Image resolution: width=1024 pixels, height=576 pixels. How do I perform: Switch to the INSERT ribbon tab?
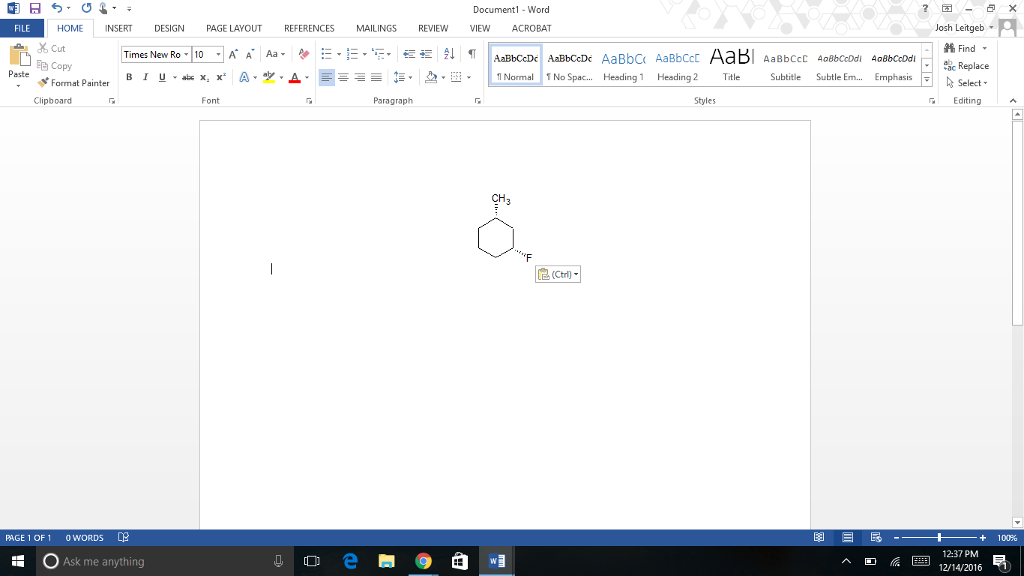(118, 28)
